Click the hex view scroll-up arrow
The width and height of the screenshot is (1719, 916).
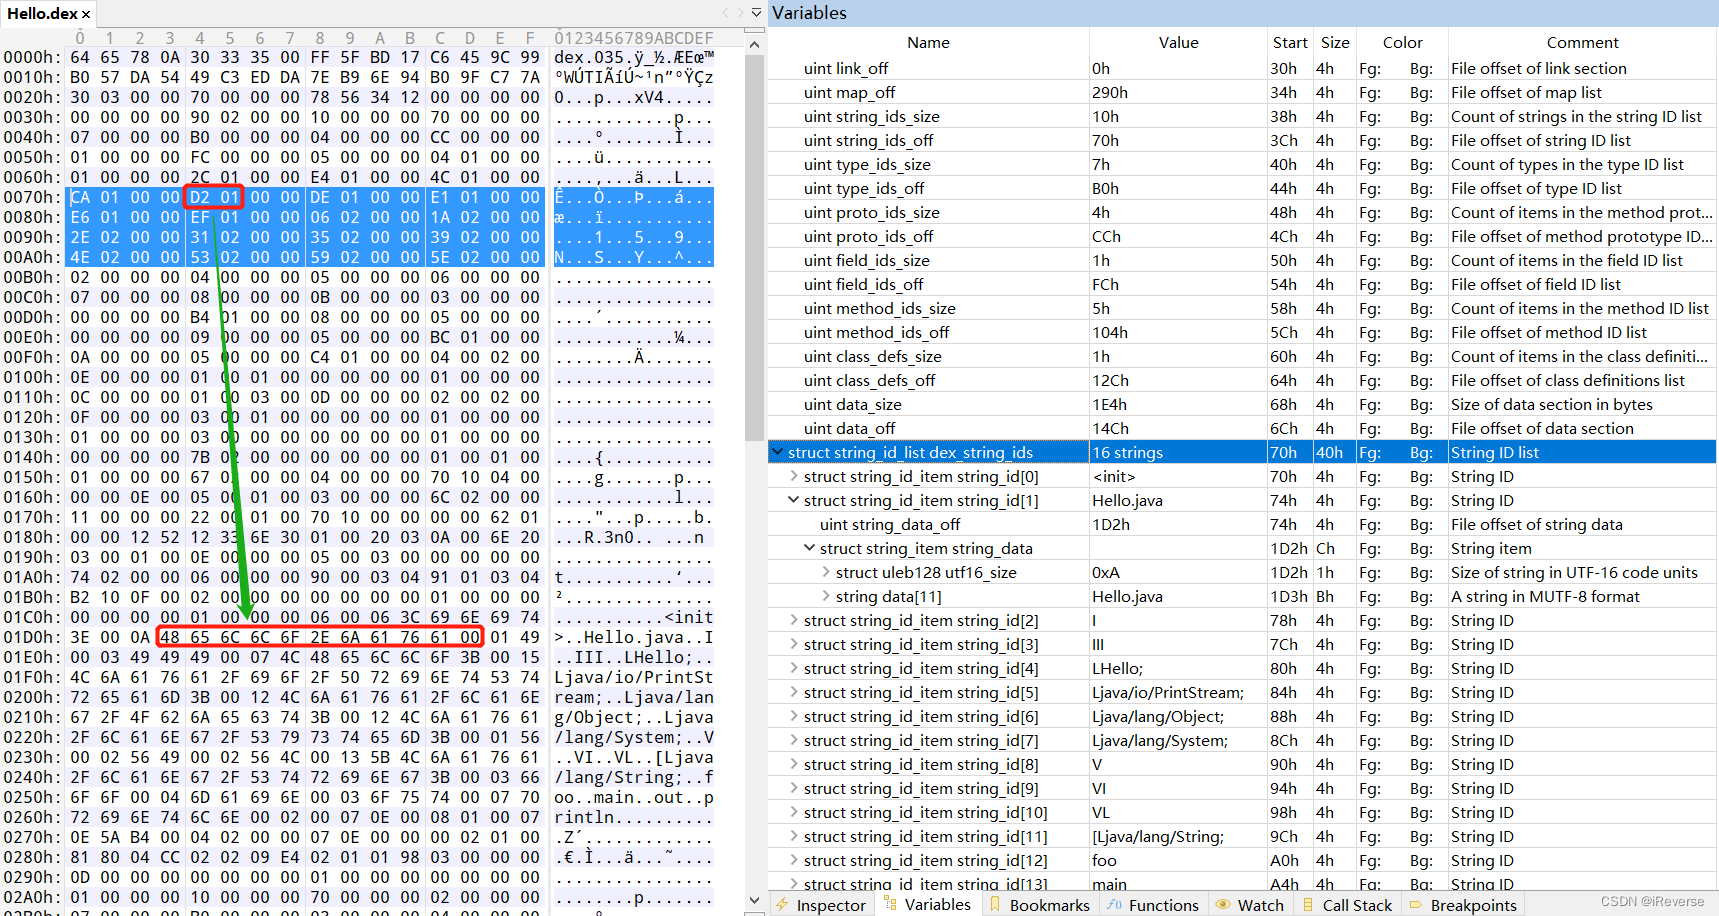[755, 44]
